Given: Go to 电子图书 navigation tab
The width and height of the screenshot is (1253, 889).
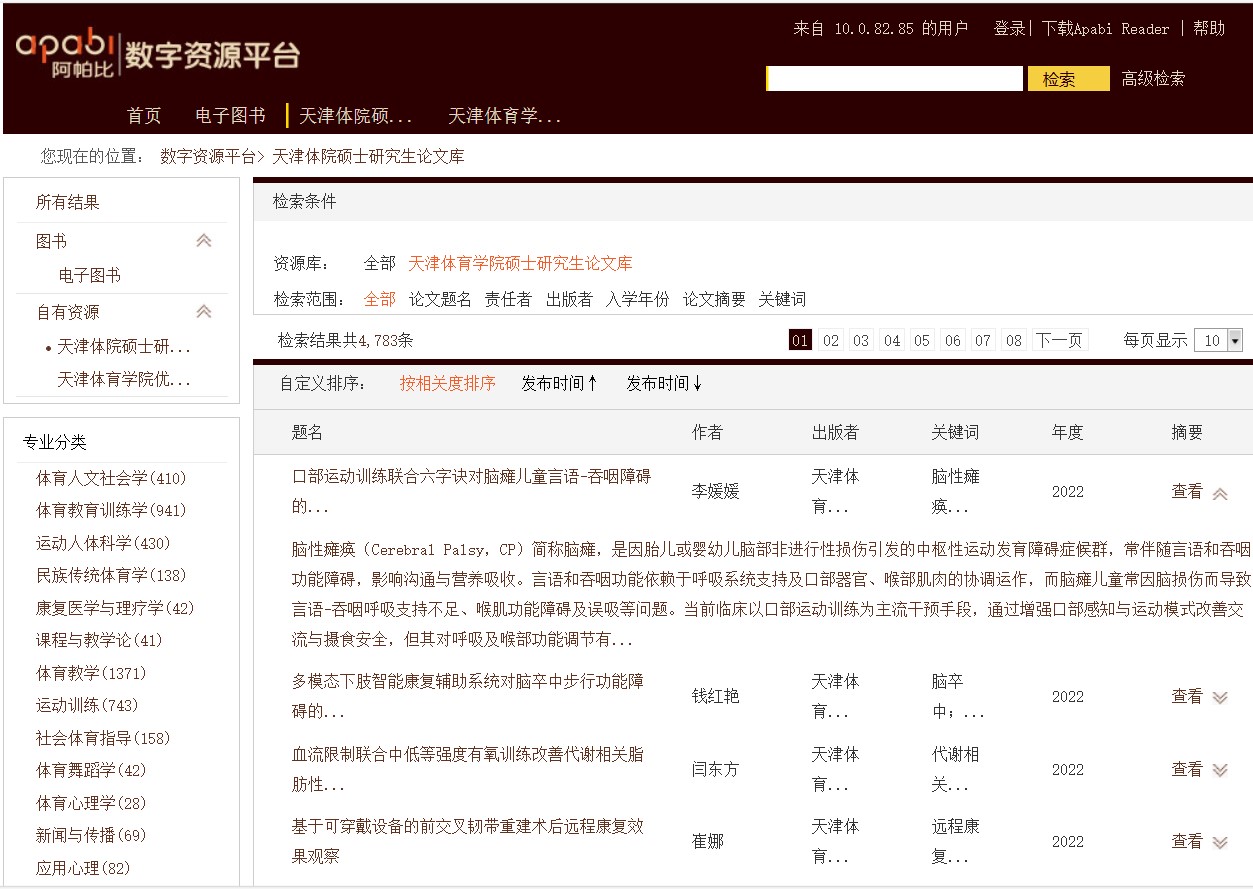Looking at the screenshot, I should (x=230, y=116).
